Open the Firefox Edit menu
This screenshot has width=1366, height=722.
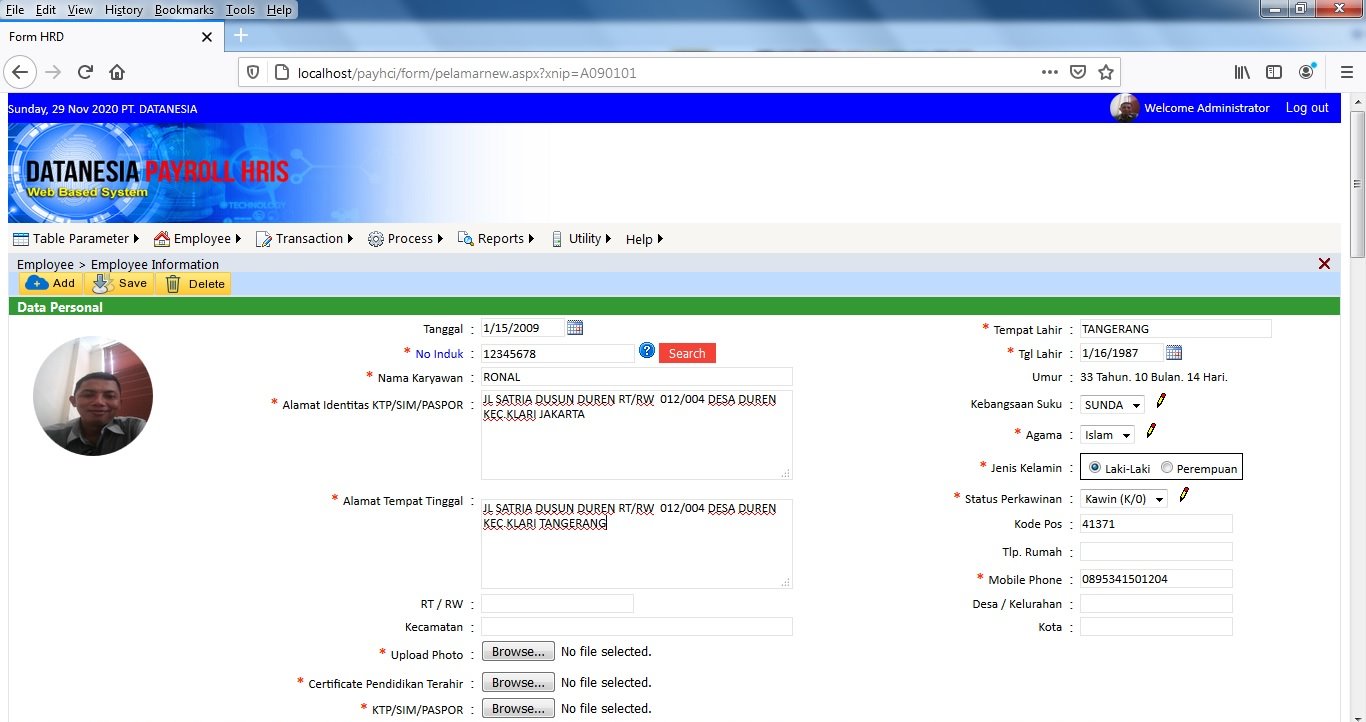(46, 10)
